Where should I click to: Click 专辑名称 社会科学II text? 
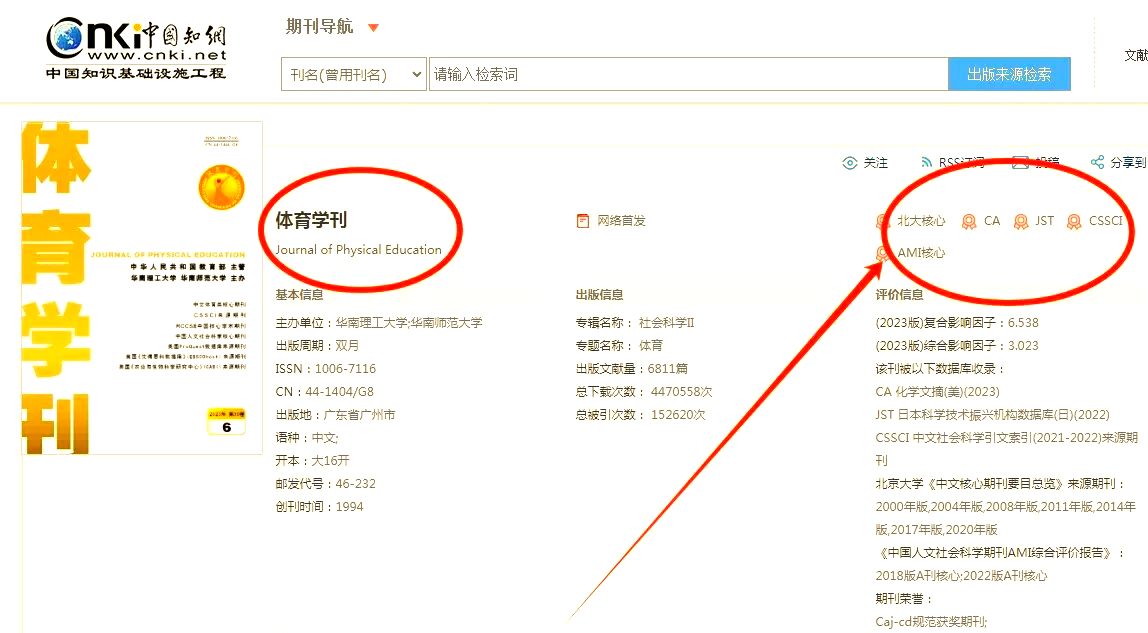tap(635, 323)
